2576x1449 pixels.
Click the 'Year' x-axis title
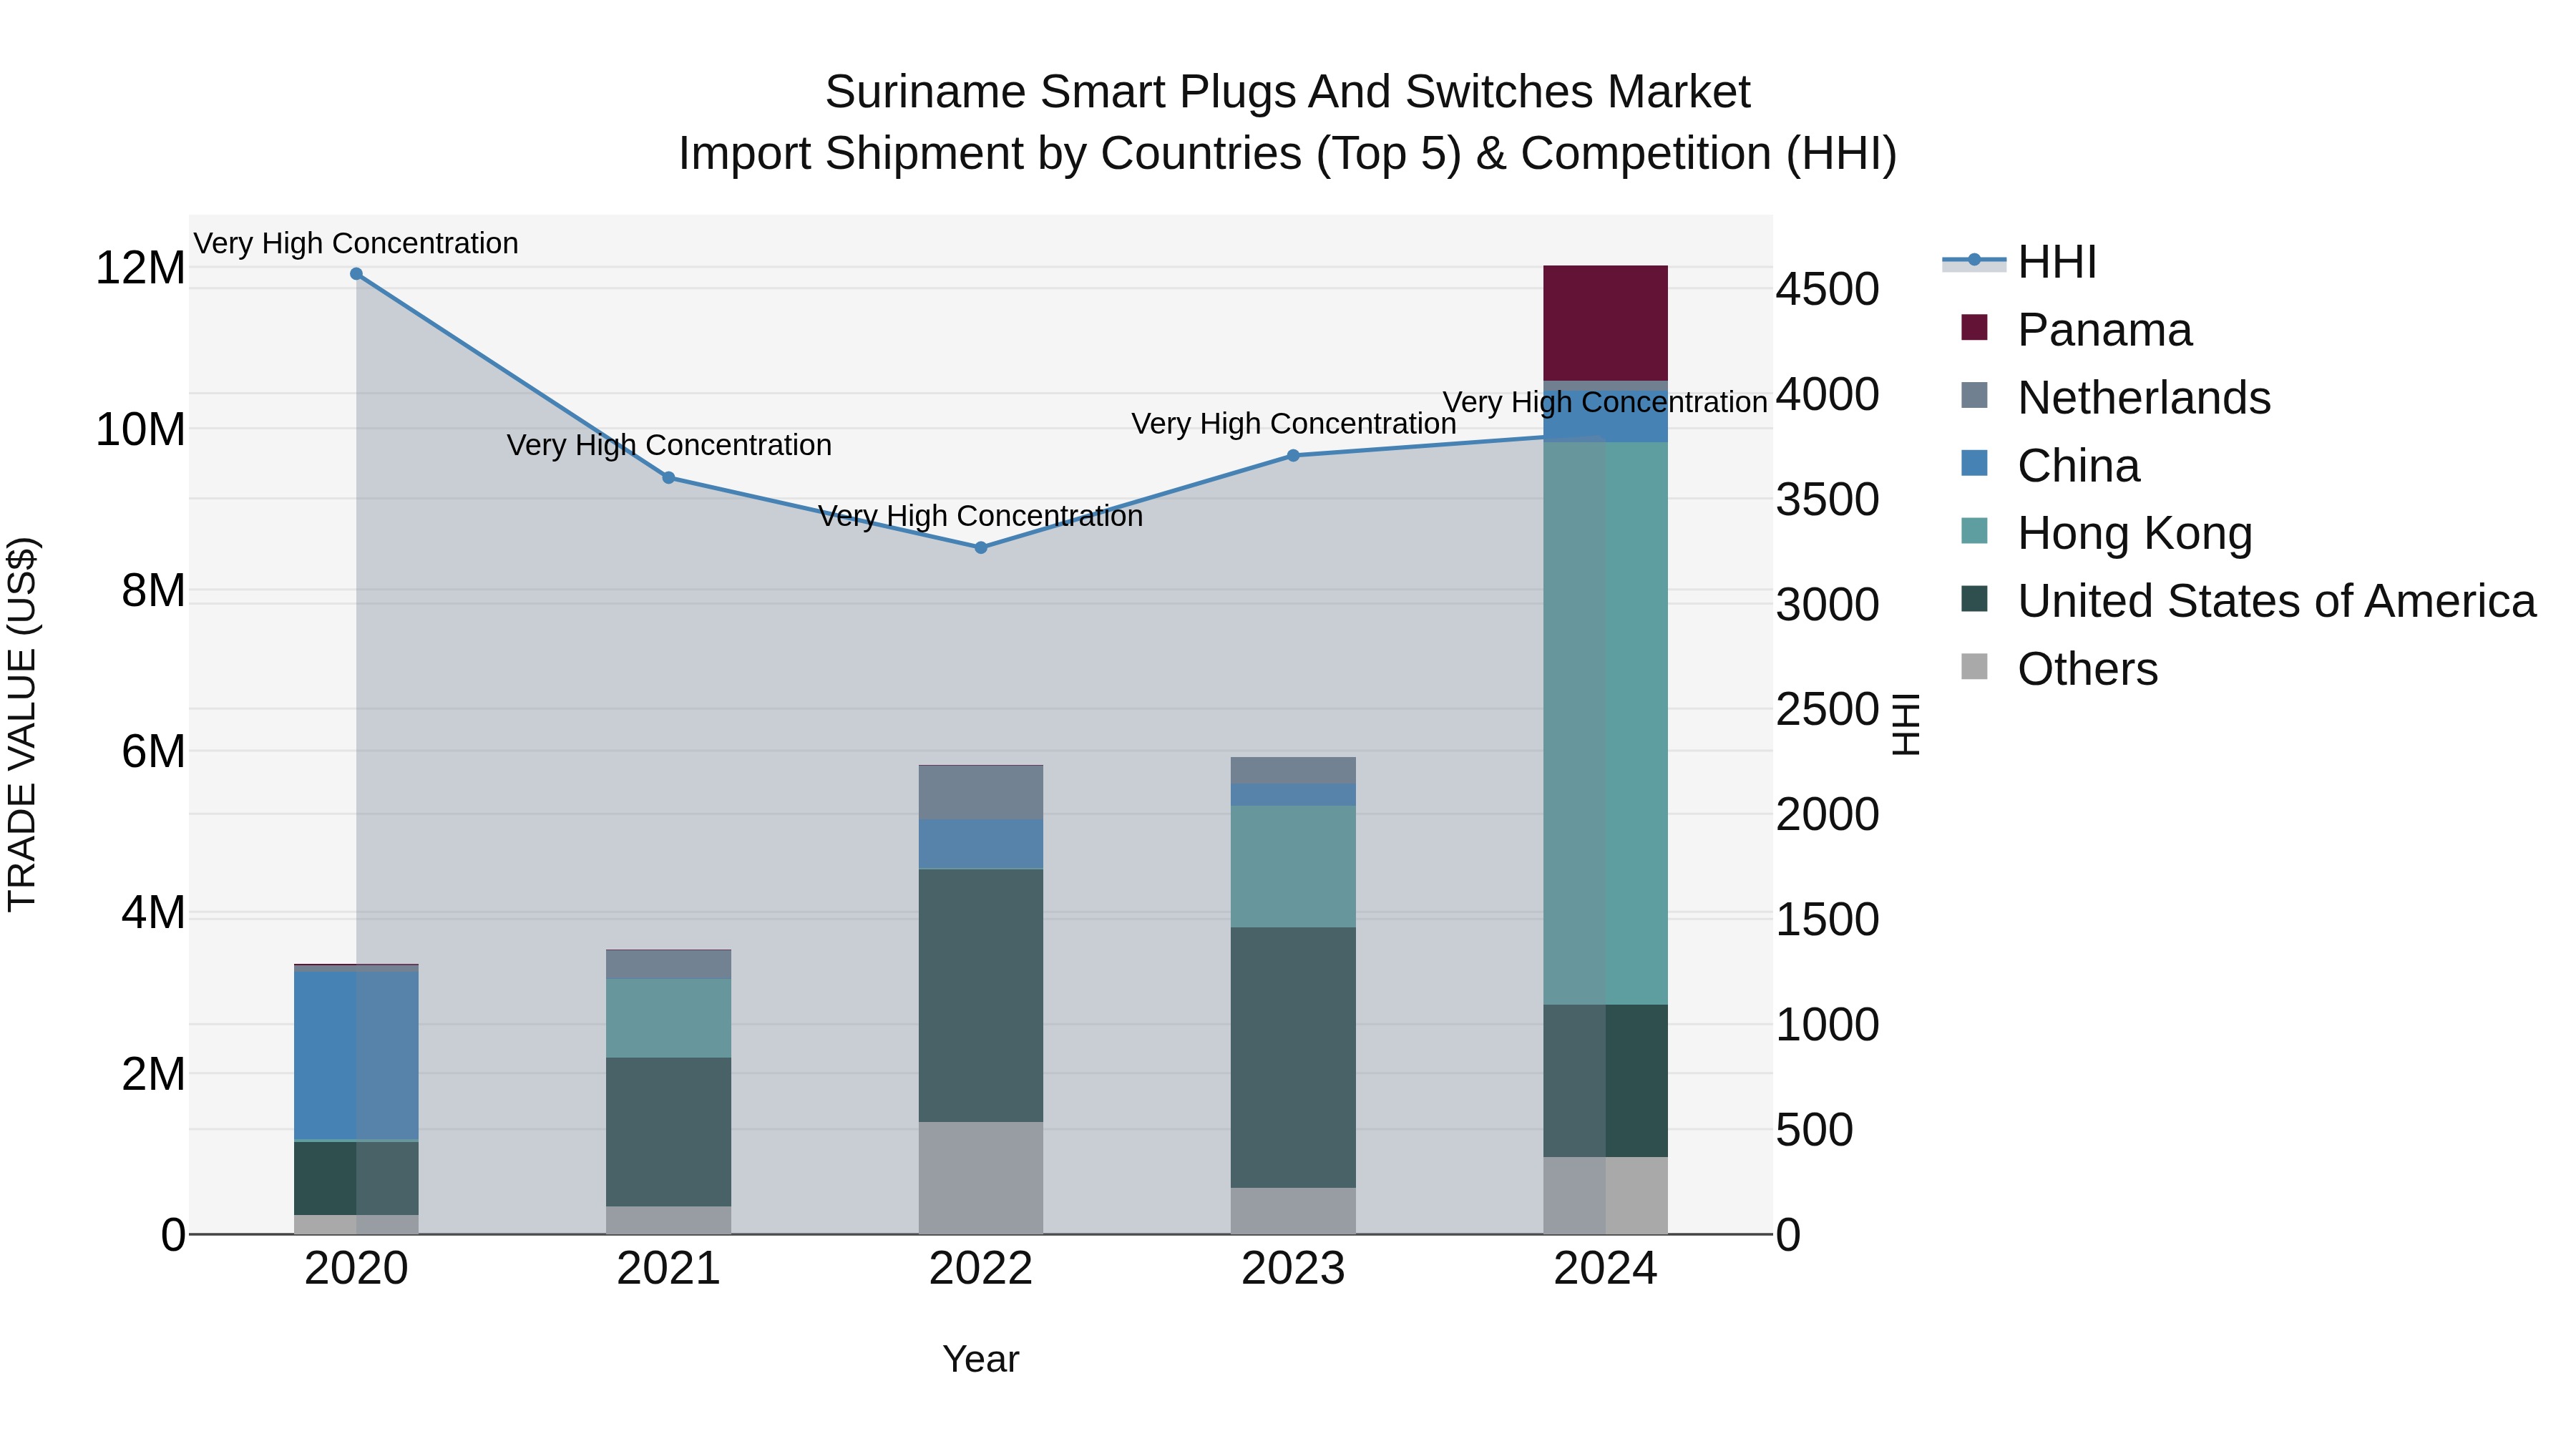[x=981, y=1360]
